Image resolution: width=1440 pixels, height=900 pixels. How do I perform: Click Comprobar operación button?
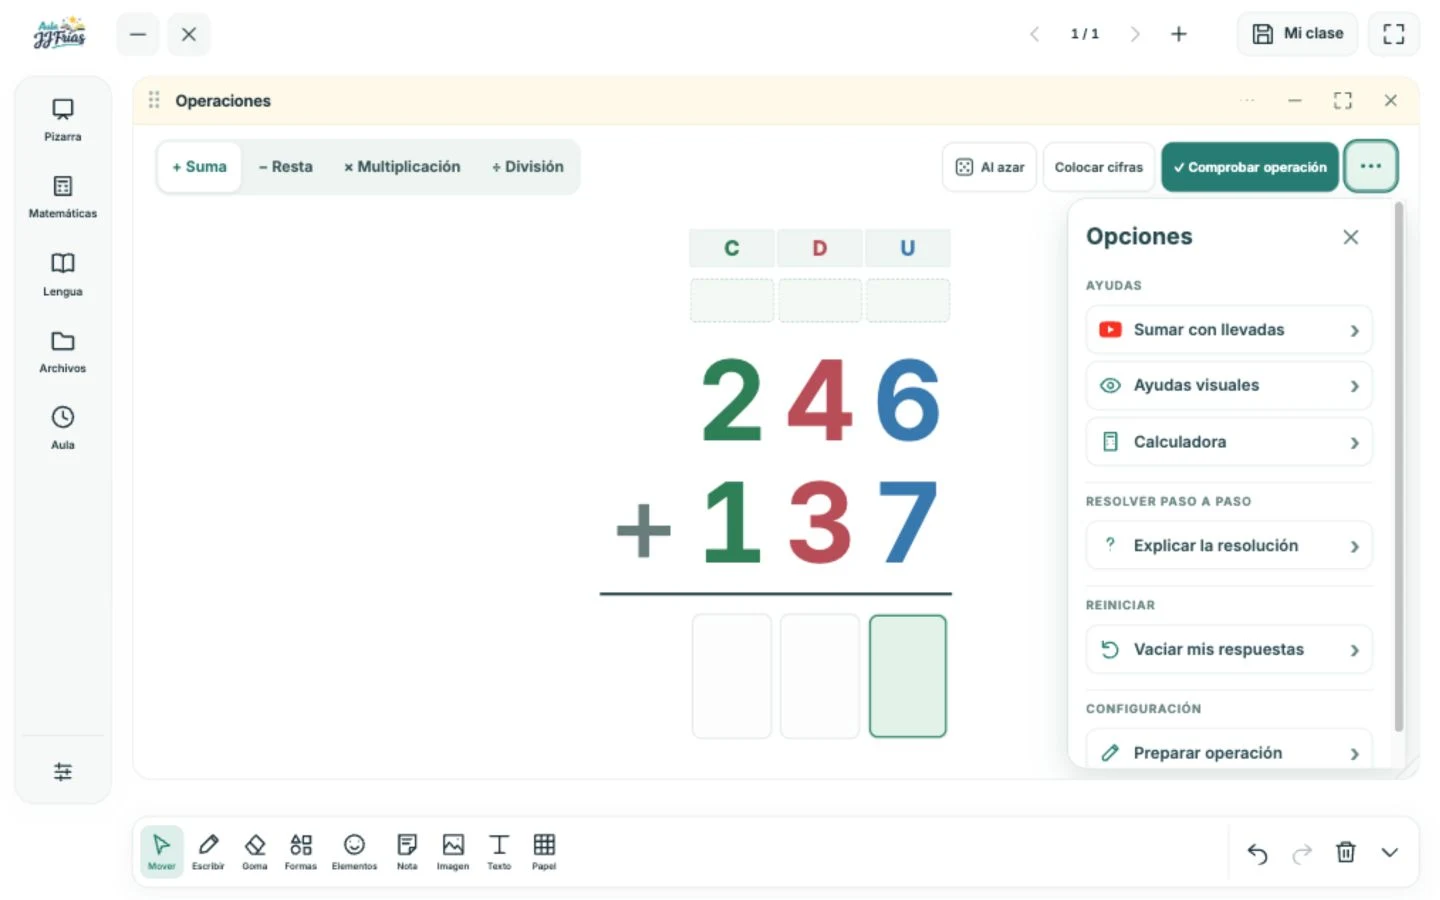[x=1249, y=167]
